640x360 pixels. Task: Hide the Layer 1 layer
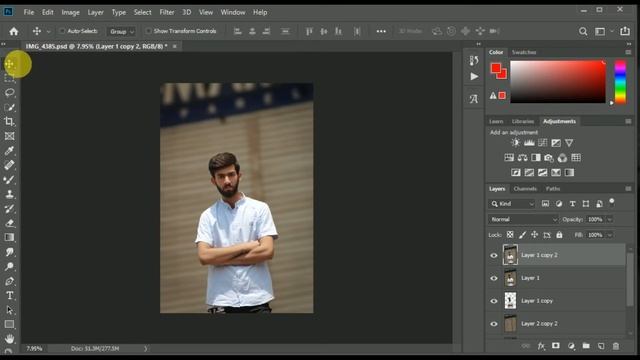click(x=494, y=278)
